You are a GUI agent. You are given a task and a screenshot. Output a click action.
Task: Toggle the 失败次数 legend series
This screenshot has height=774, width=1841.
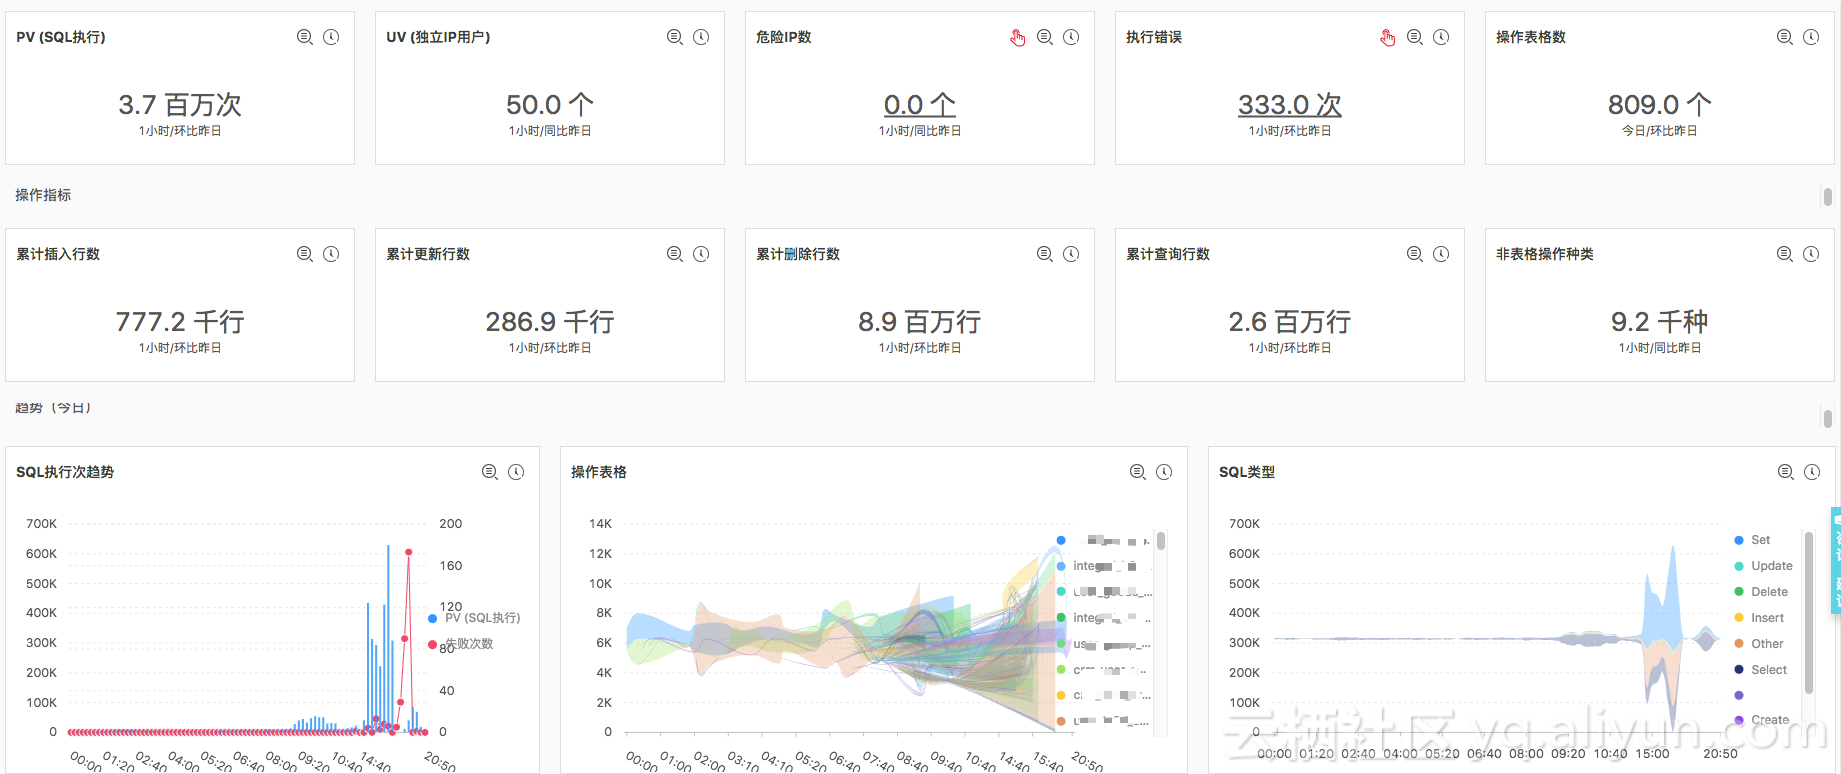click(x=461, y=644)
